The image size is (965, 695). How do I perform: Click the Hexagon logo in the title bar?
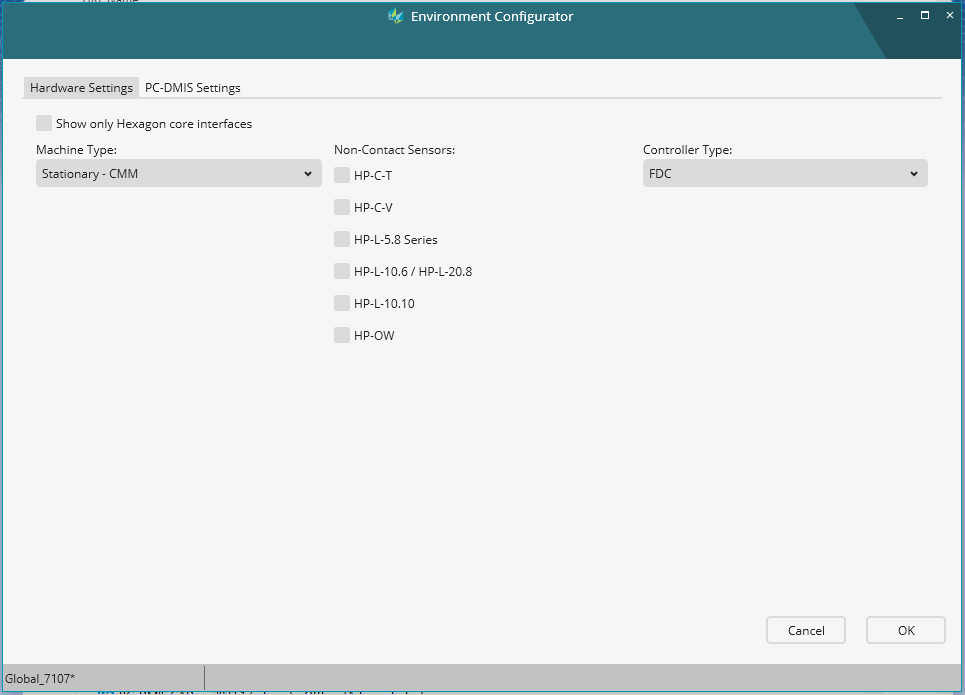point(396,16)
